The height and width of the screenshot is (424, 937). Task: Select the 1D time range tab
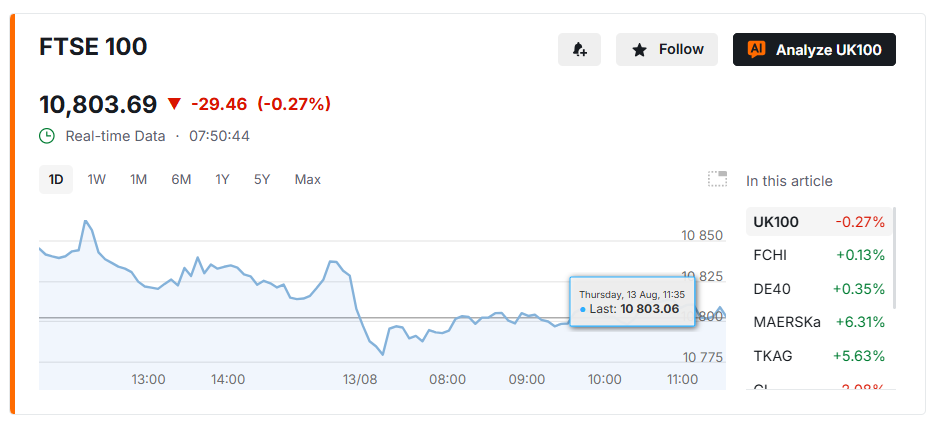click(56, 179)
